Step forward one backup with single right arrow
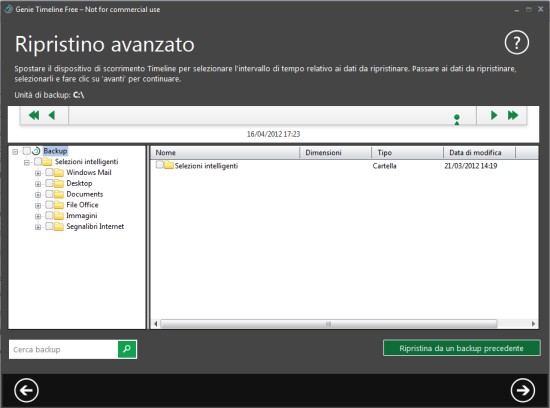This screenshot has width=550, height=408. pos(494,115)
